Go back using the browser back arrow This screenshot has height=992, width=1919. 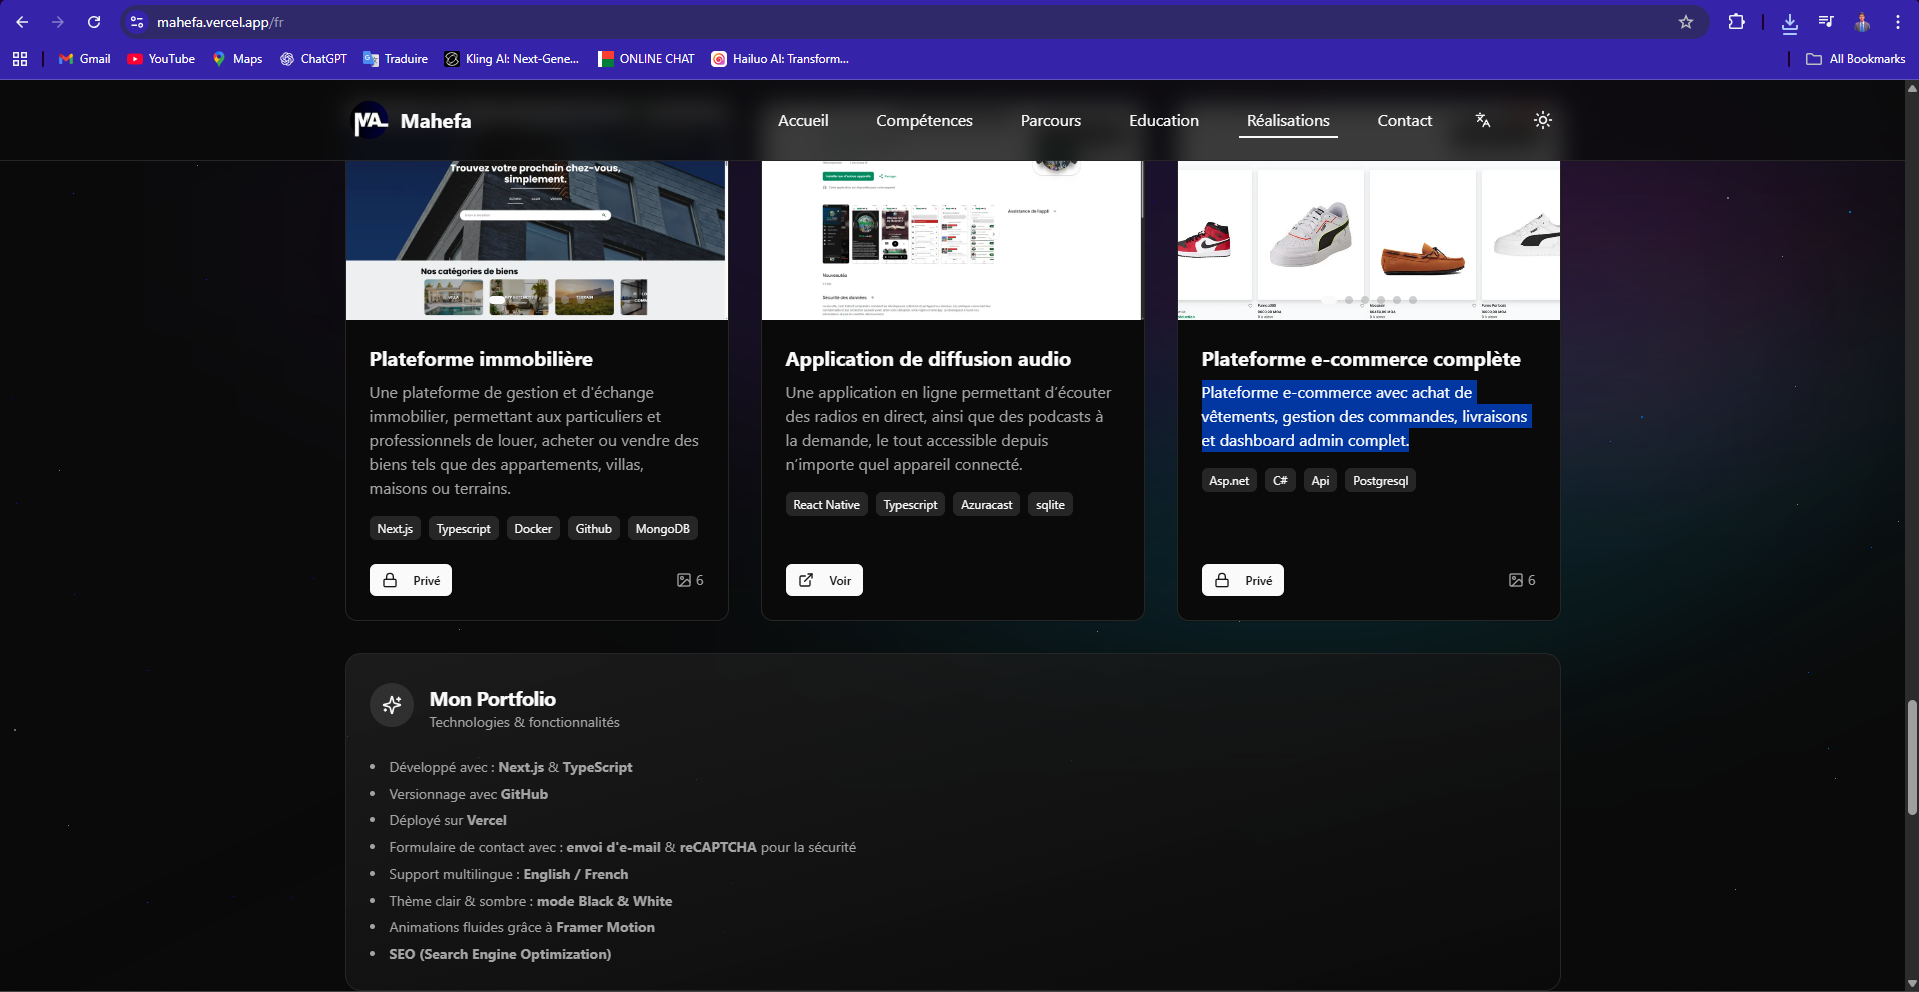[22, 22]
